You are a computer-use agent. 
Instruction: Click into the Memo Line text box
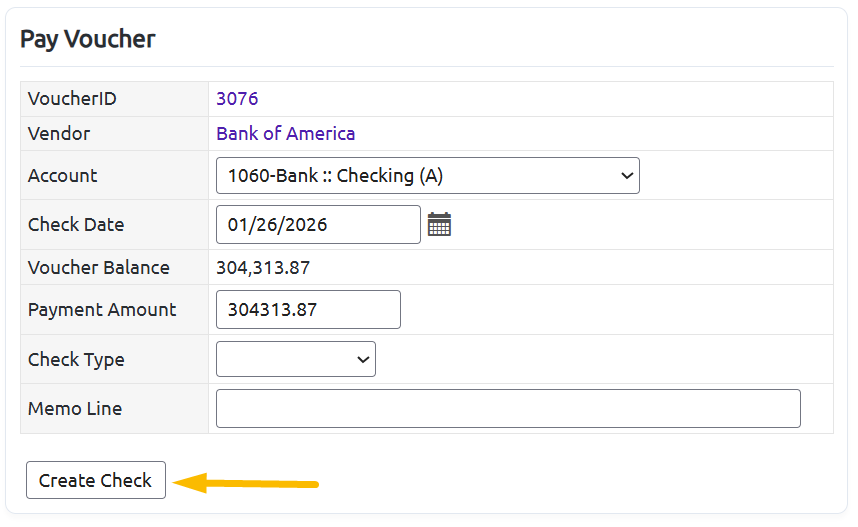click(508, 408)
